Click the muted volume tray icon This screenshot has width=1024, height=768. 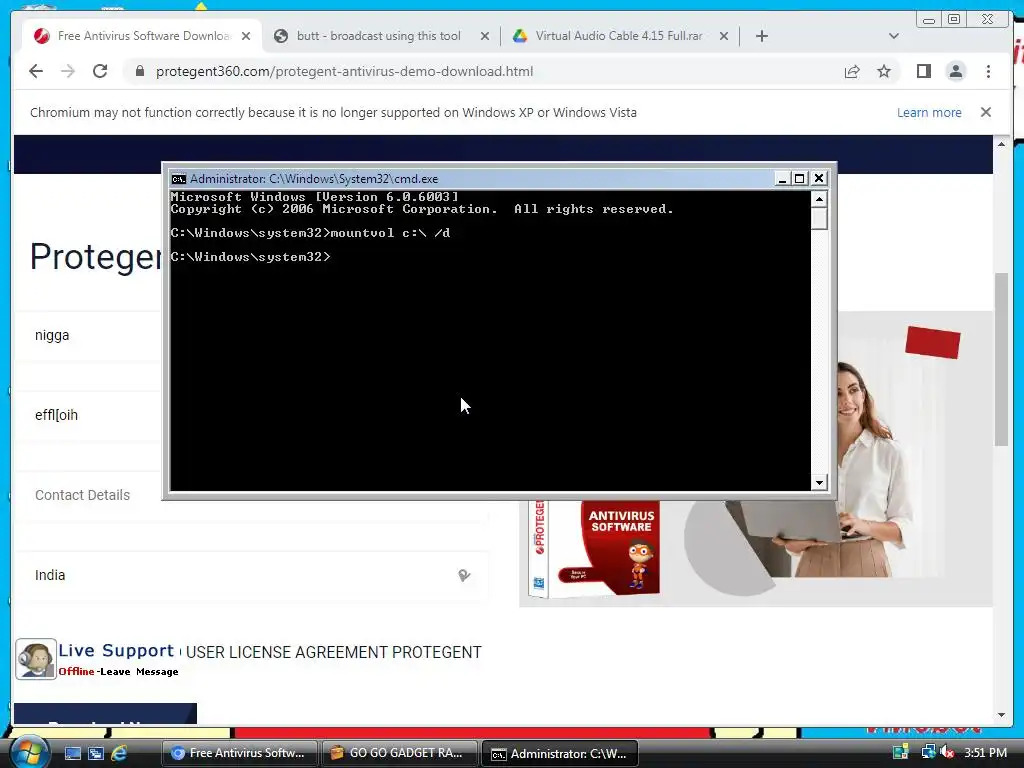click(x=947, y=752)
